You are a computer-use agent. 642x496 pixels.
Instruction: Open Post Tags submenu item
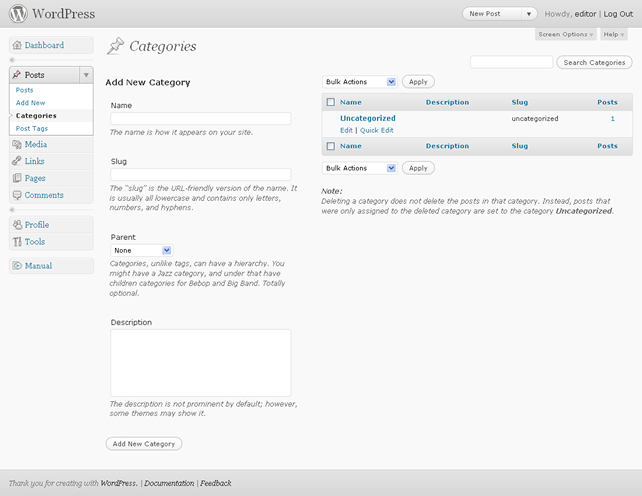pos(32,128)
